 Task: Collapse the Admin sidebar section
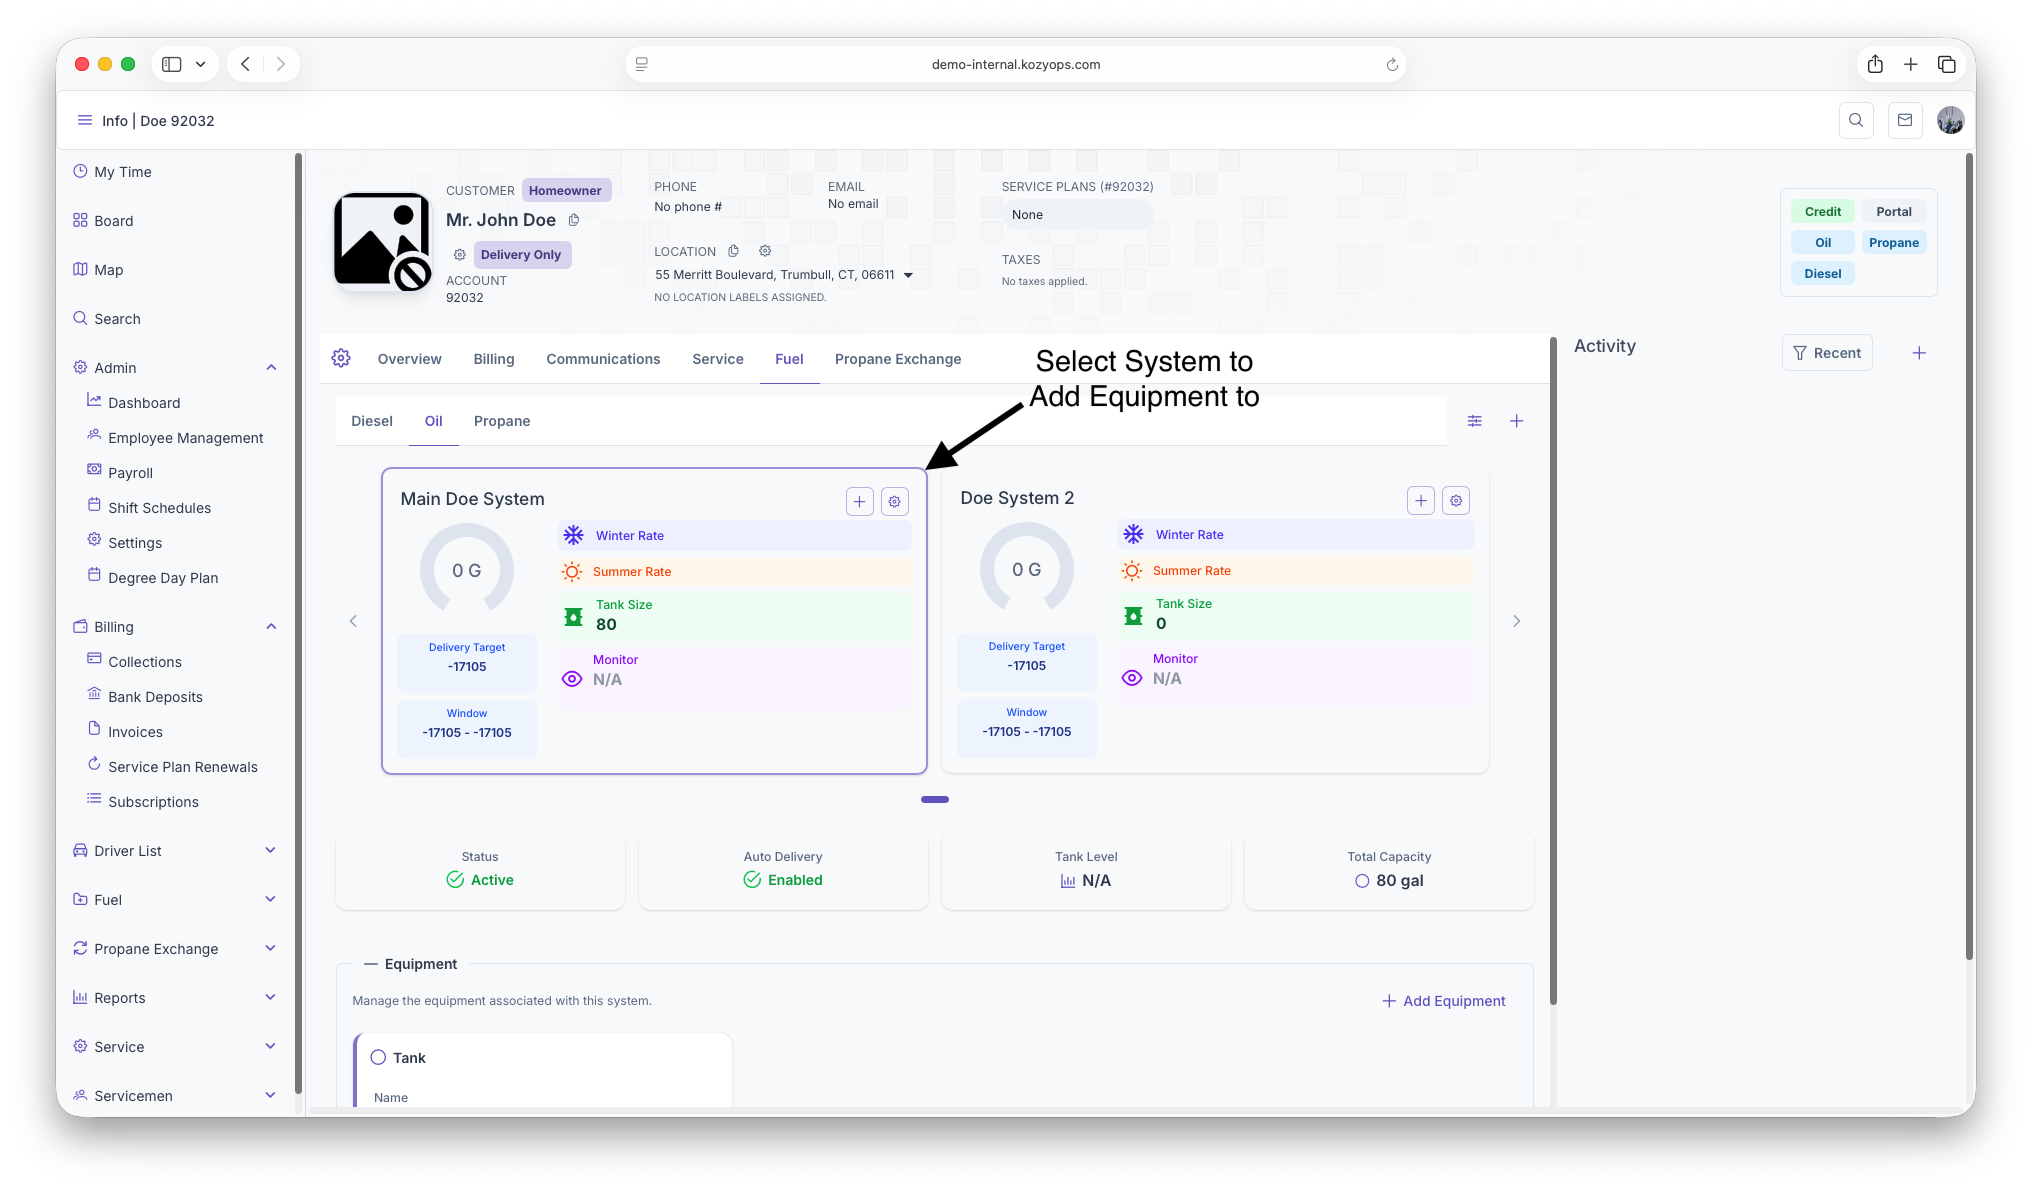click(271, 367)
